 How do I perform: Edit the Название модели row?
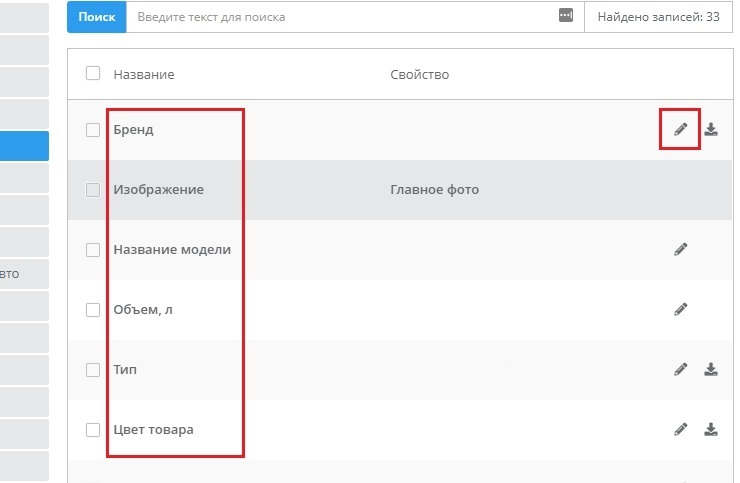click(x=680, y=249)
